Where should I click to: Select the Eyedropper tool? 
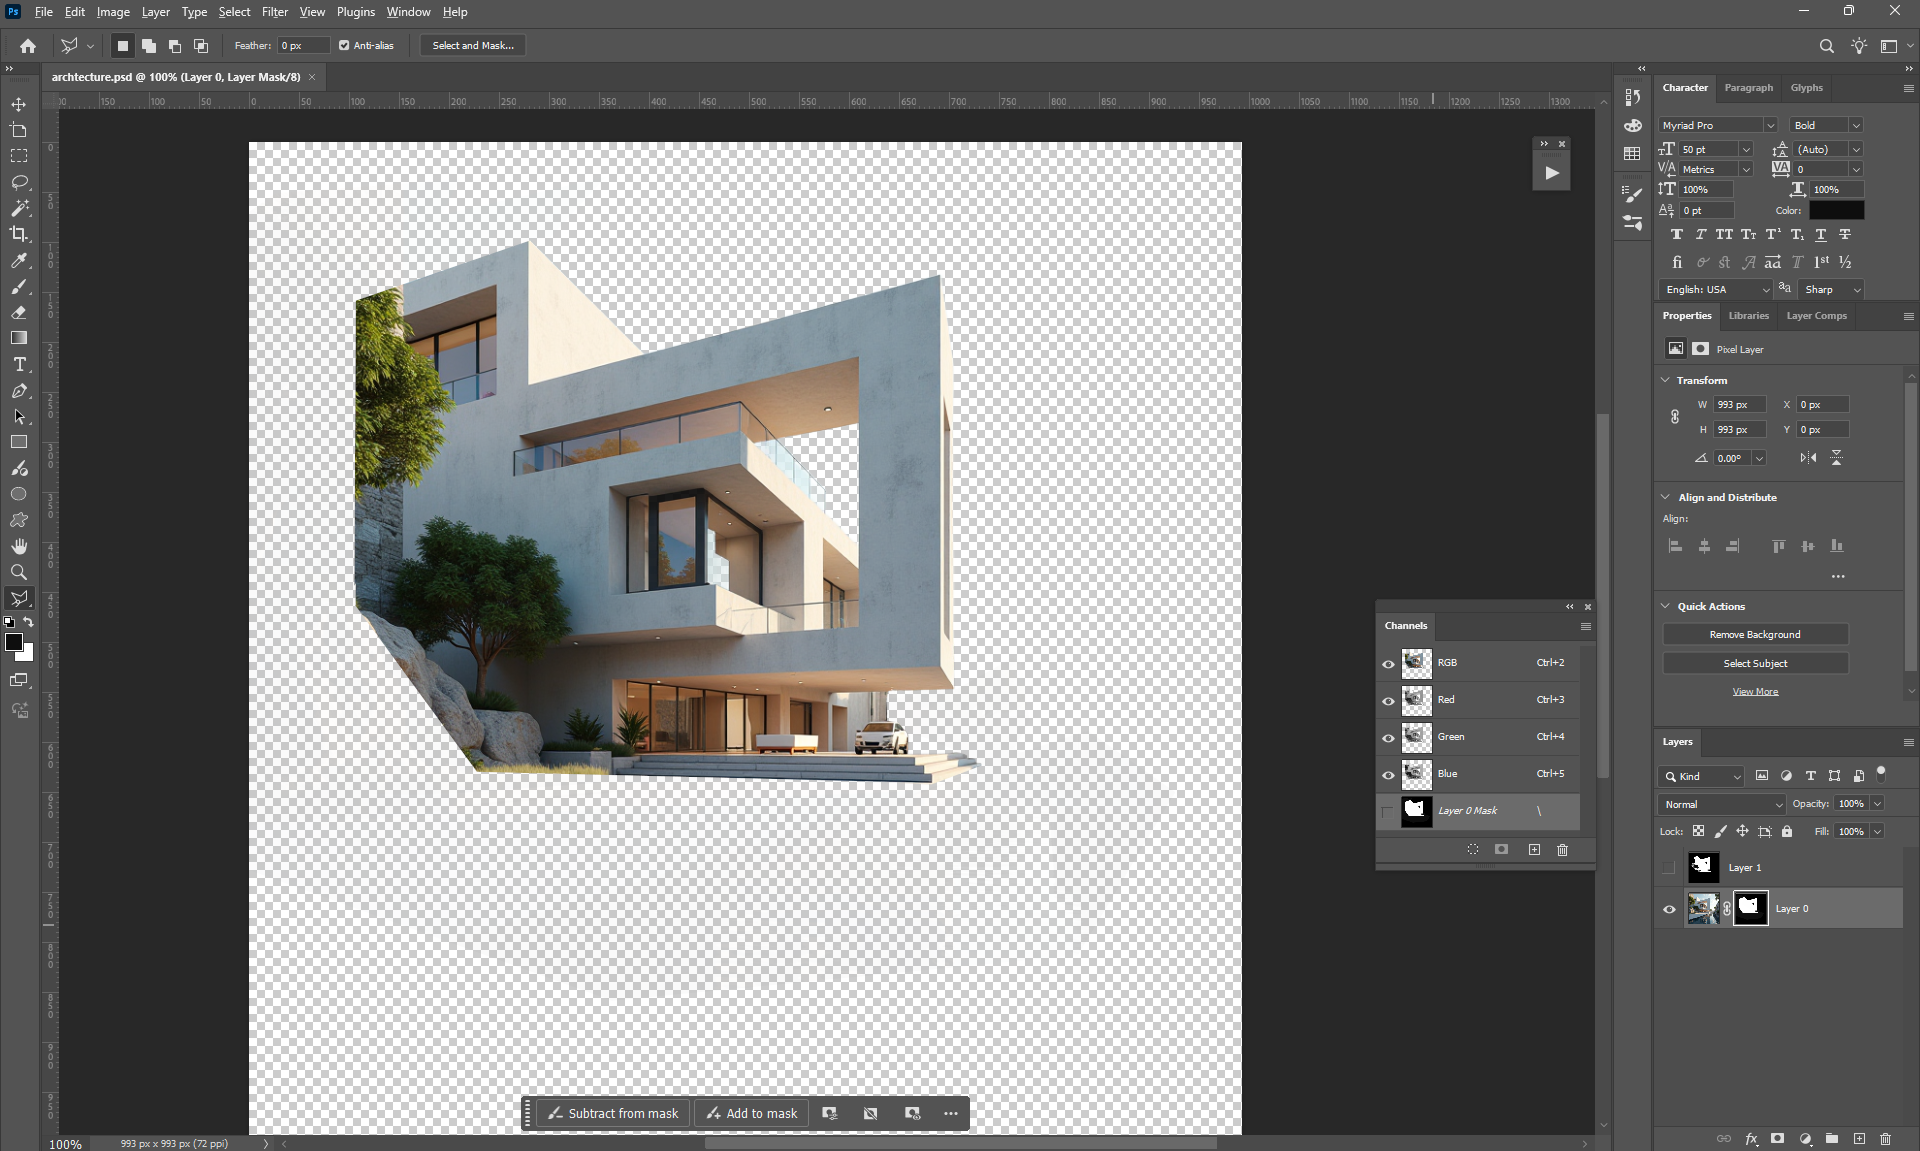tap(19, 260)
